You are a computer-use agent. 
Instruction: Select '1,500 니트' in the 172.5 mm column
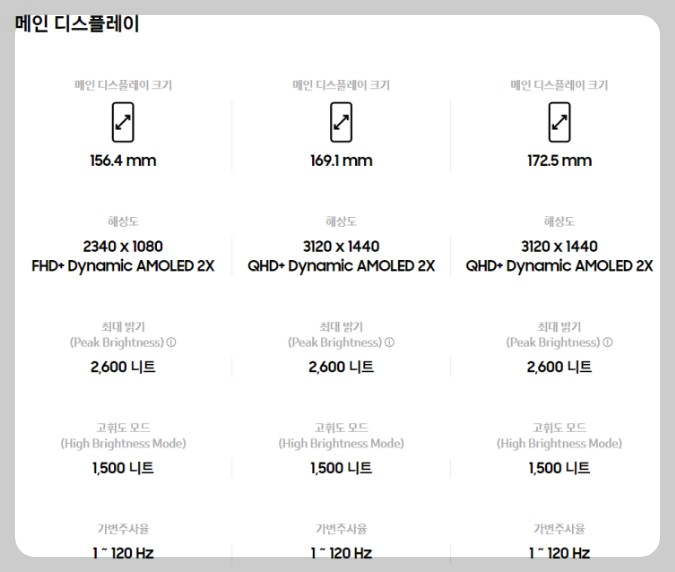tap(560, 468)
